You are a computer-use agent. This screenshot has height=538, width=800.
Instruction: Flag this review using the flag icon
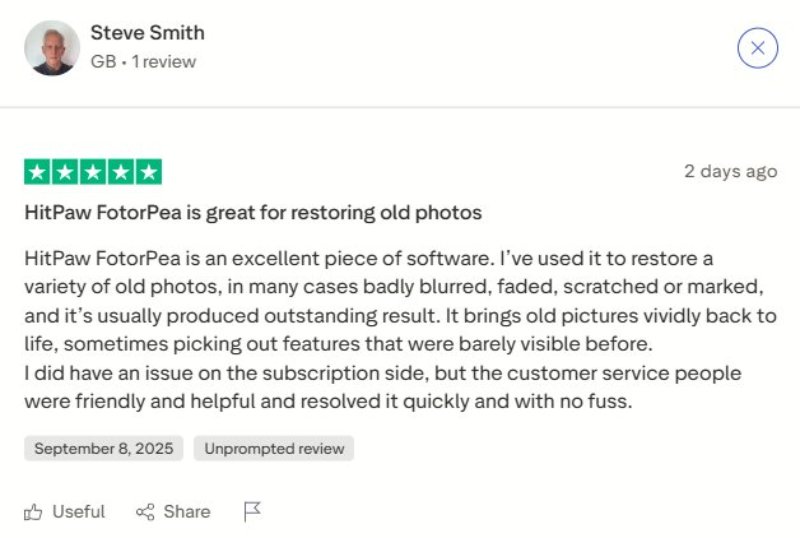252,512
